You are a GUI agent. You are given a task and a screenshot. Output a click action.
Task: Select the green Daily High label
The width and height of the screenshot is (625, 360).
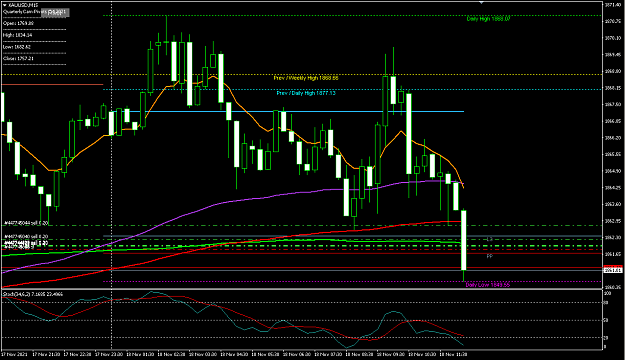coord(488,19)
